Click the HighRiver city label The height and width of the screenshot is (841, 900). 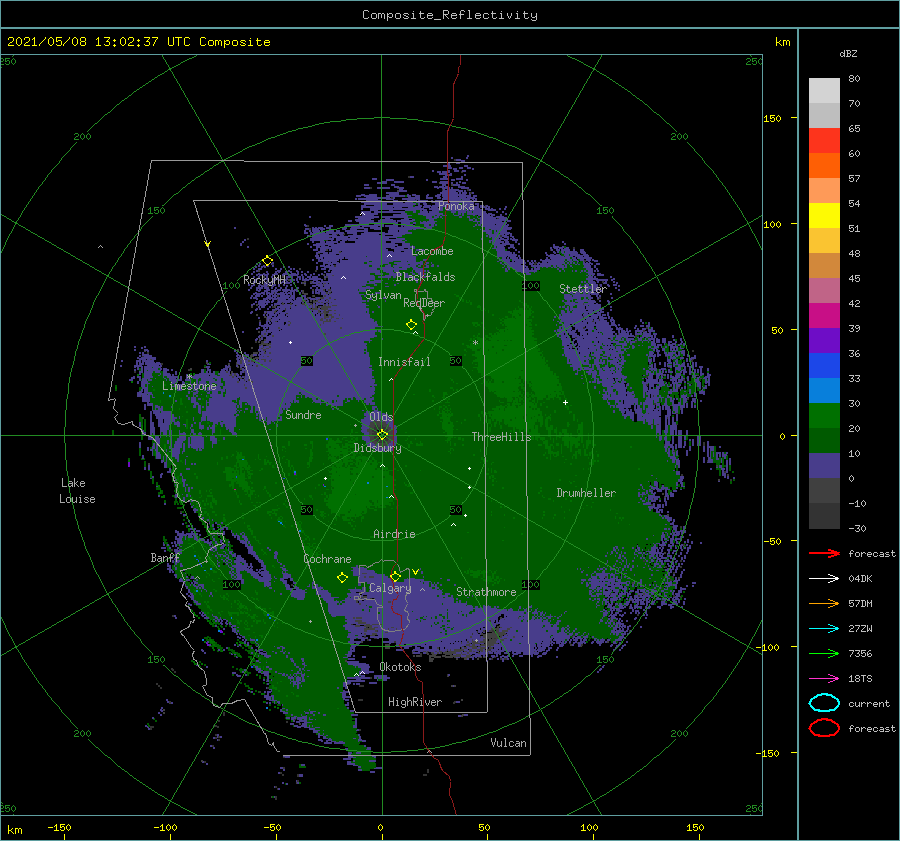click(415, 702)
